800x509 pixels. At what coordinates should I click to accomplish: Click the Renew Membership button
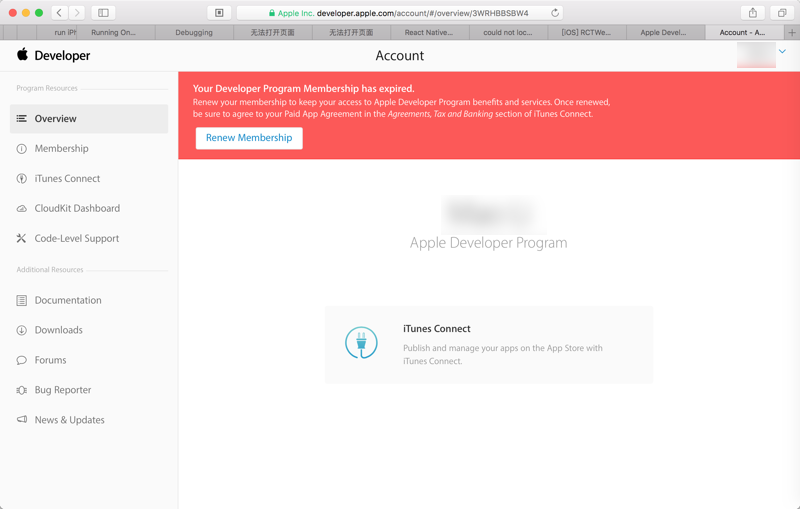(249, 138)
